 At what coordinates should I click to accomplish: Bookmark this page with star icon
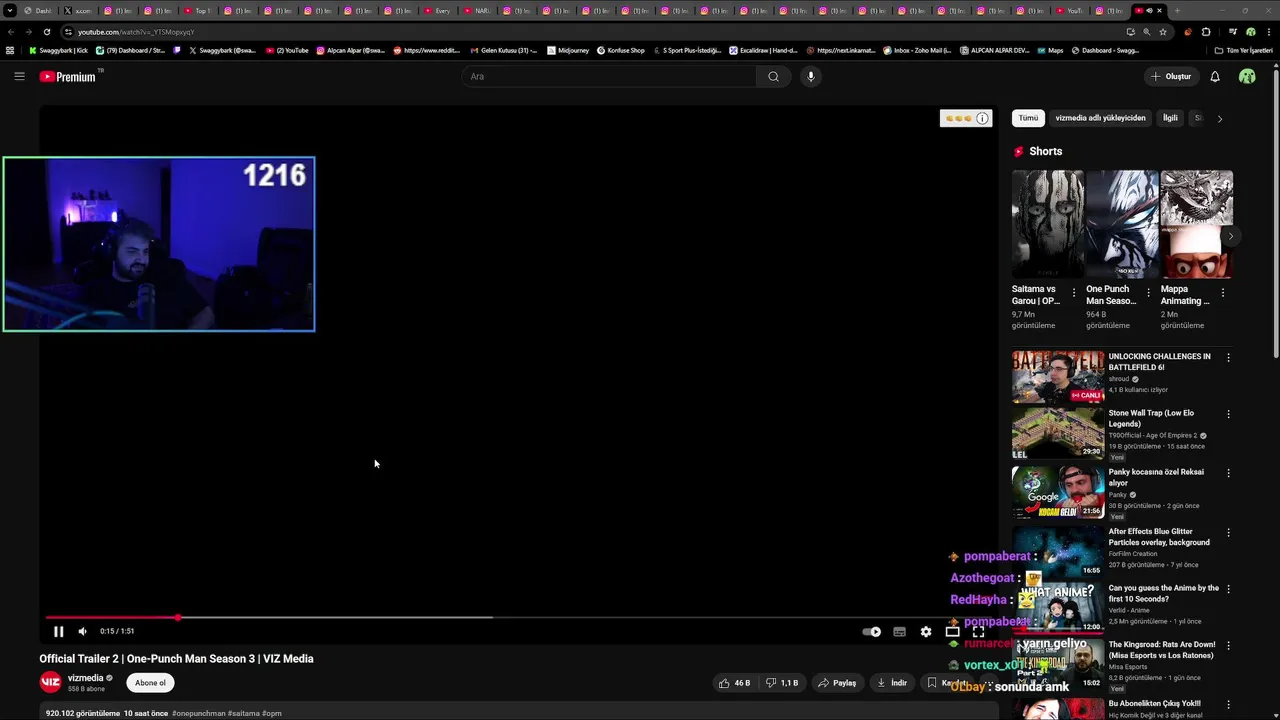pos(1163,32)
